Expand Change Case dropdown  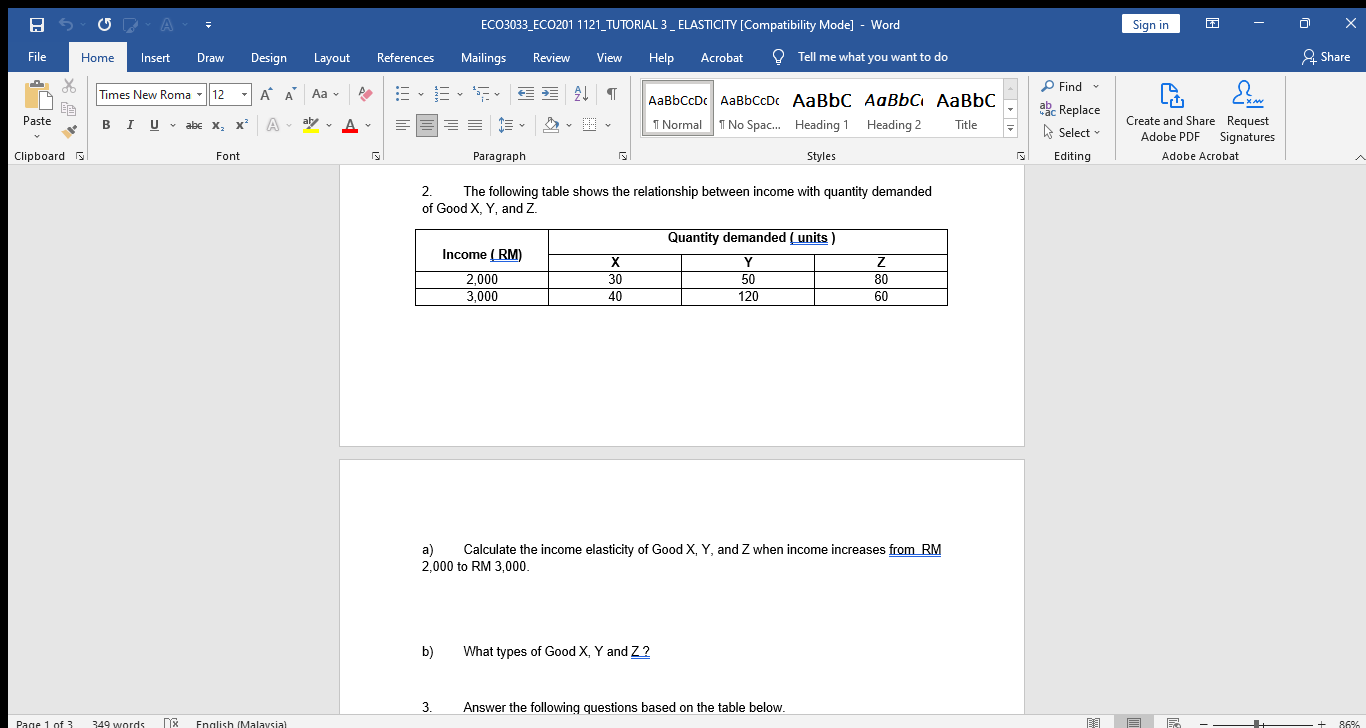[x=337, y=94]
